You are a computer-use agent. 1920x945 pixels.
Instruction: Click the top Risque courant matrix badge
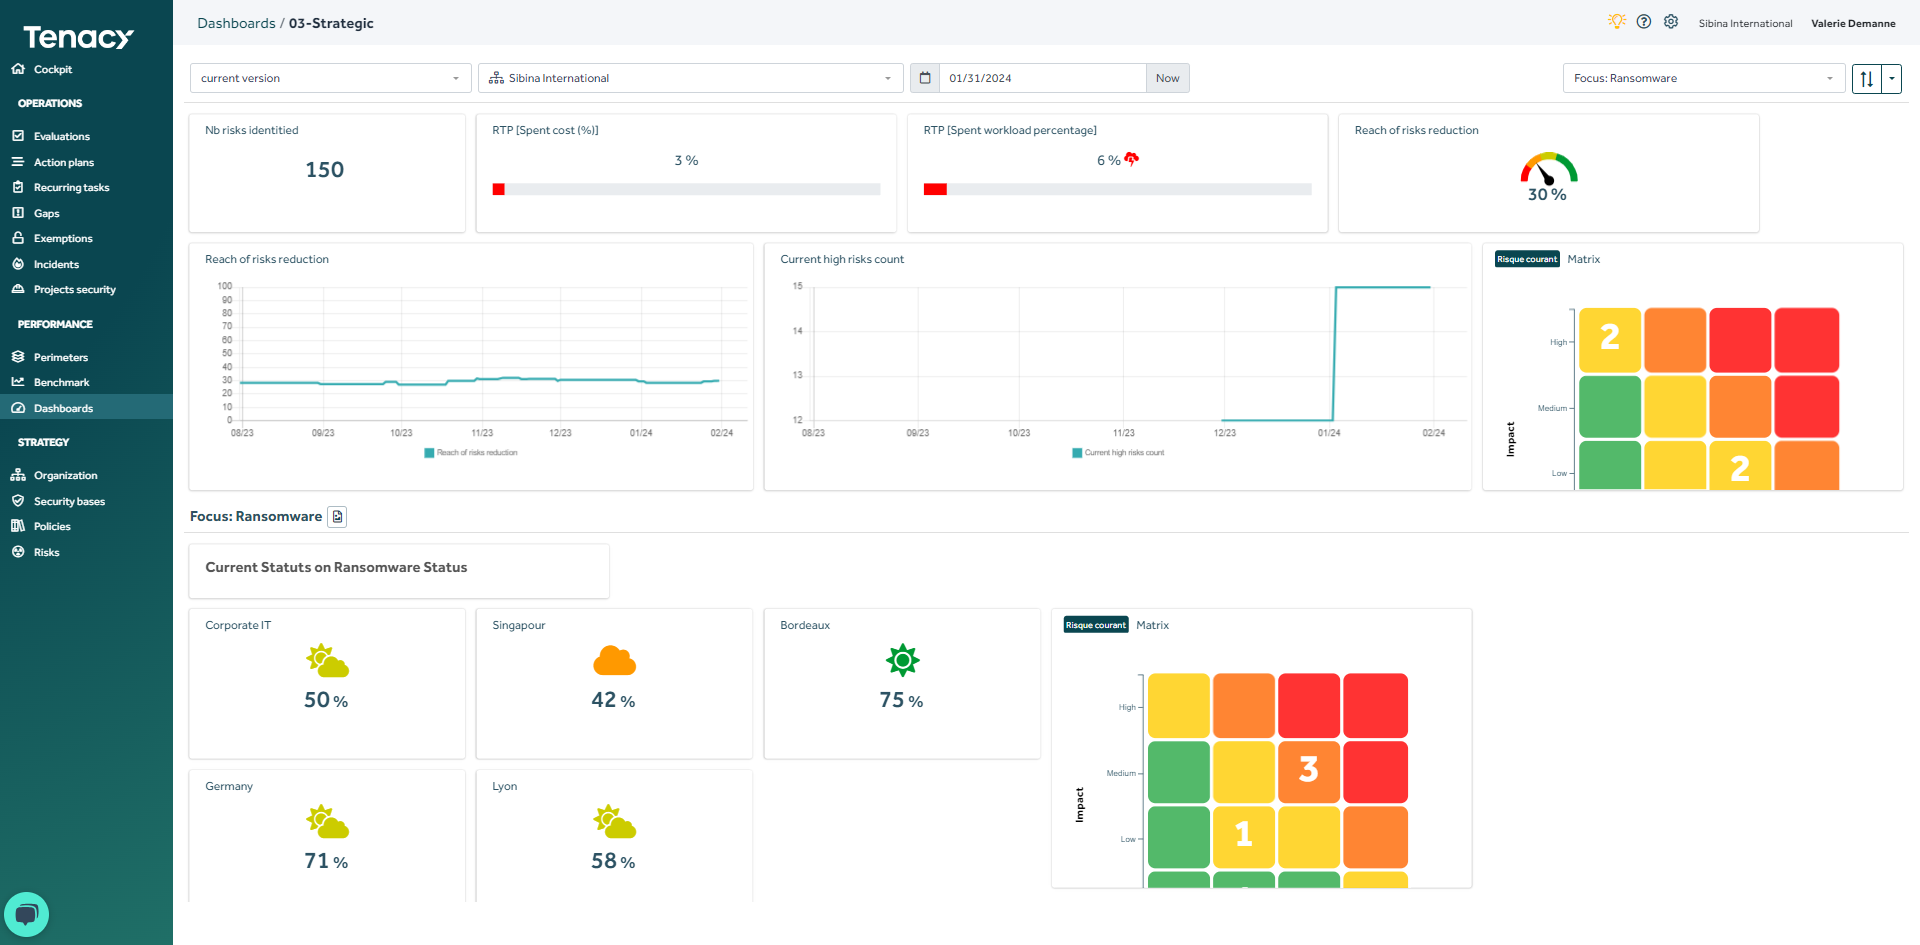[x=1527, y=259]
